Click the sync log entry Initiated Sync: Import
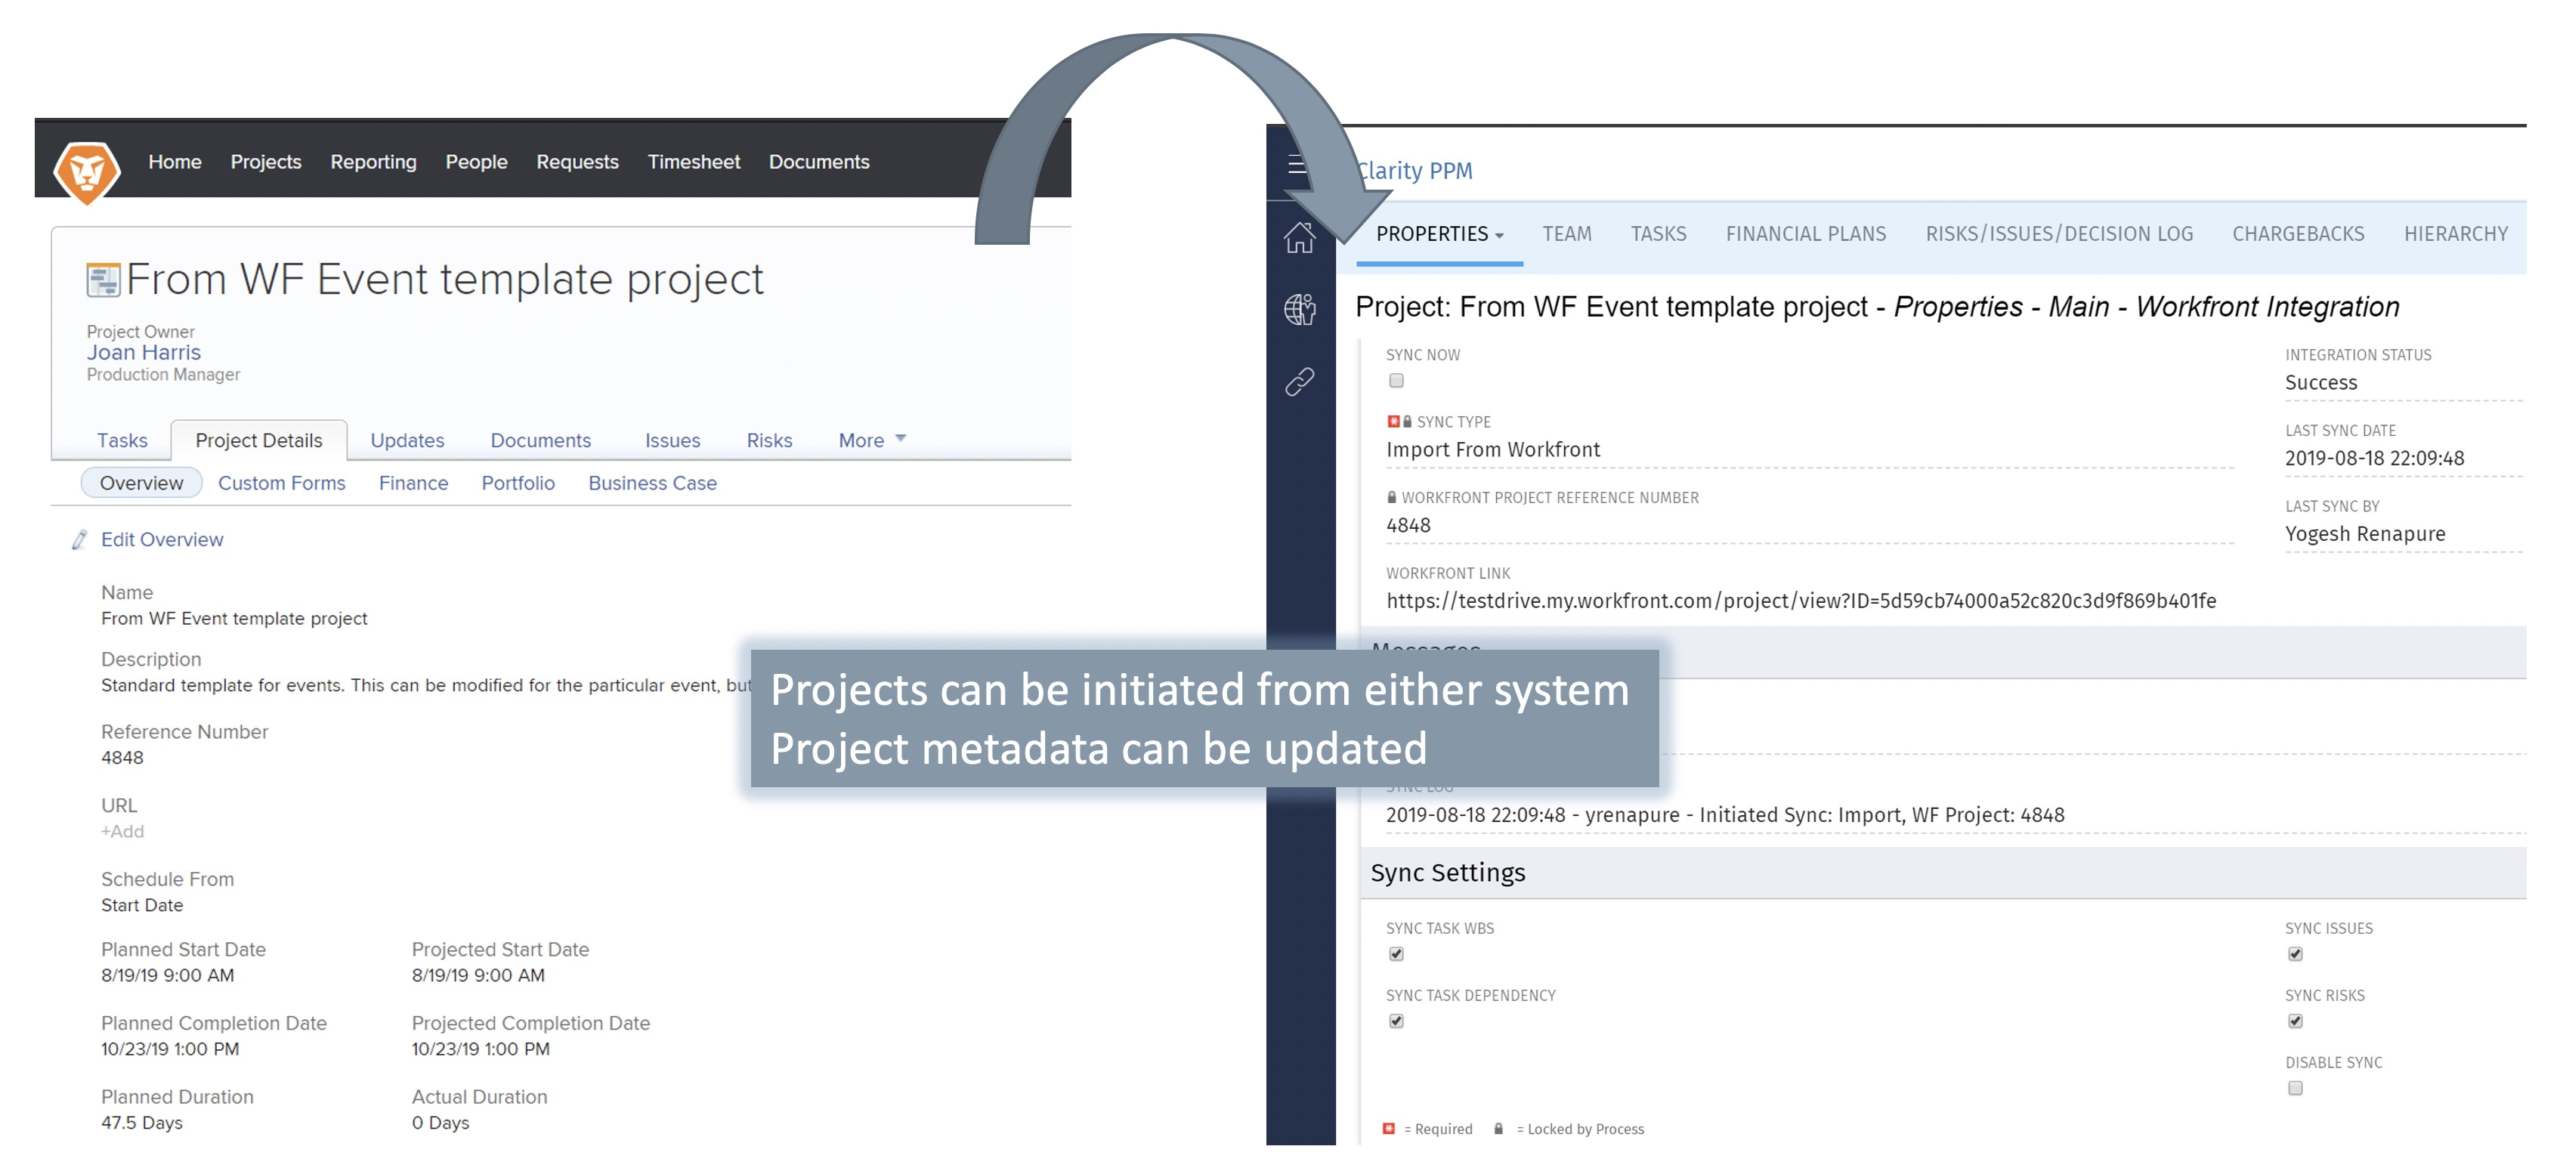The width and height of the screenshot is (2560, 1171). click(1724, 815)
